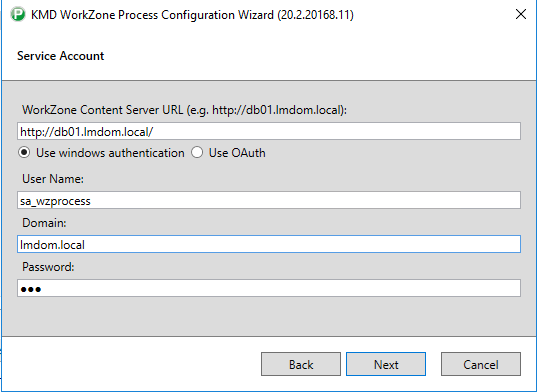The width and height of the screenshot is (537, 392).
Task: Click the 'User Name:' label
Action: click(x=53, y=179)
